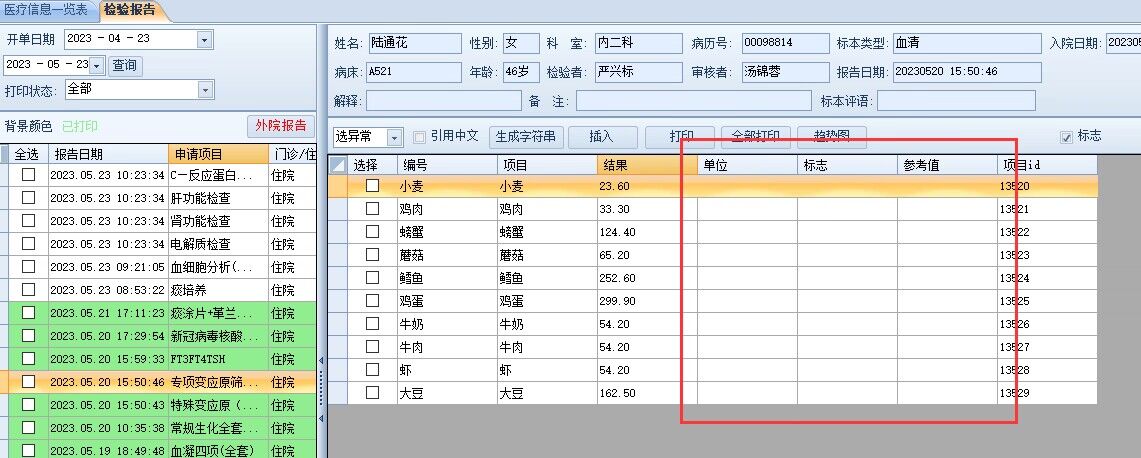Click the results grid select-all corner cell

tap(338, 165)
